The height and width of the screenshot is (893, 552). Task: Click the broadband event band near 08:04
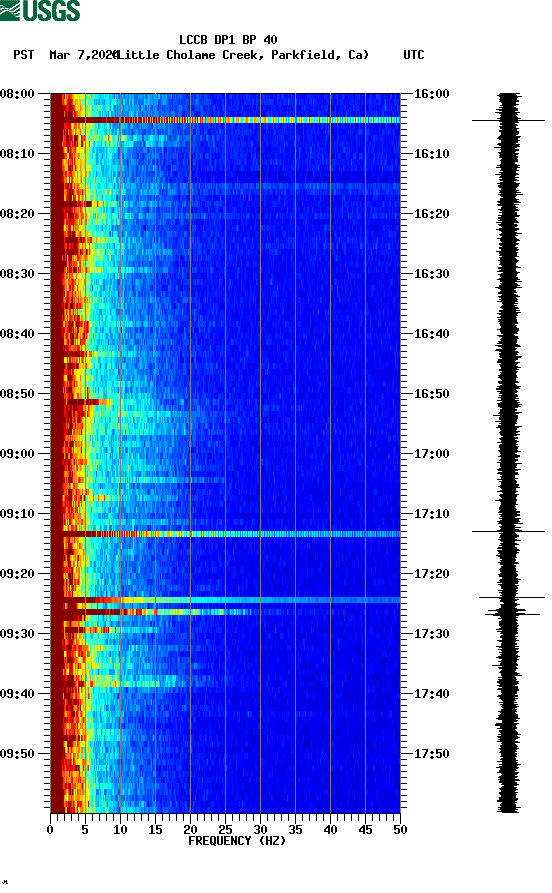pos(225,120)
